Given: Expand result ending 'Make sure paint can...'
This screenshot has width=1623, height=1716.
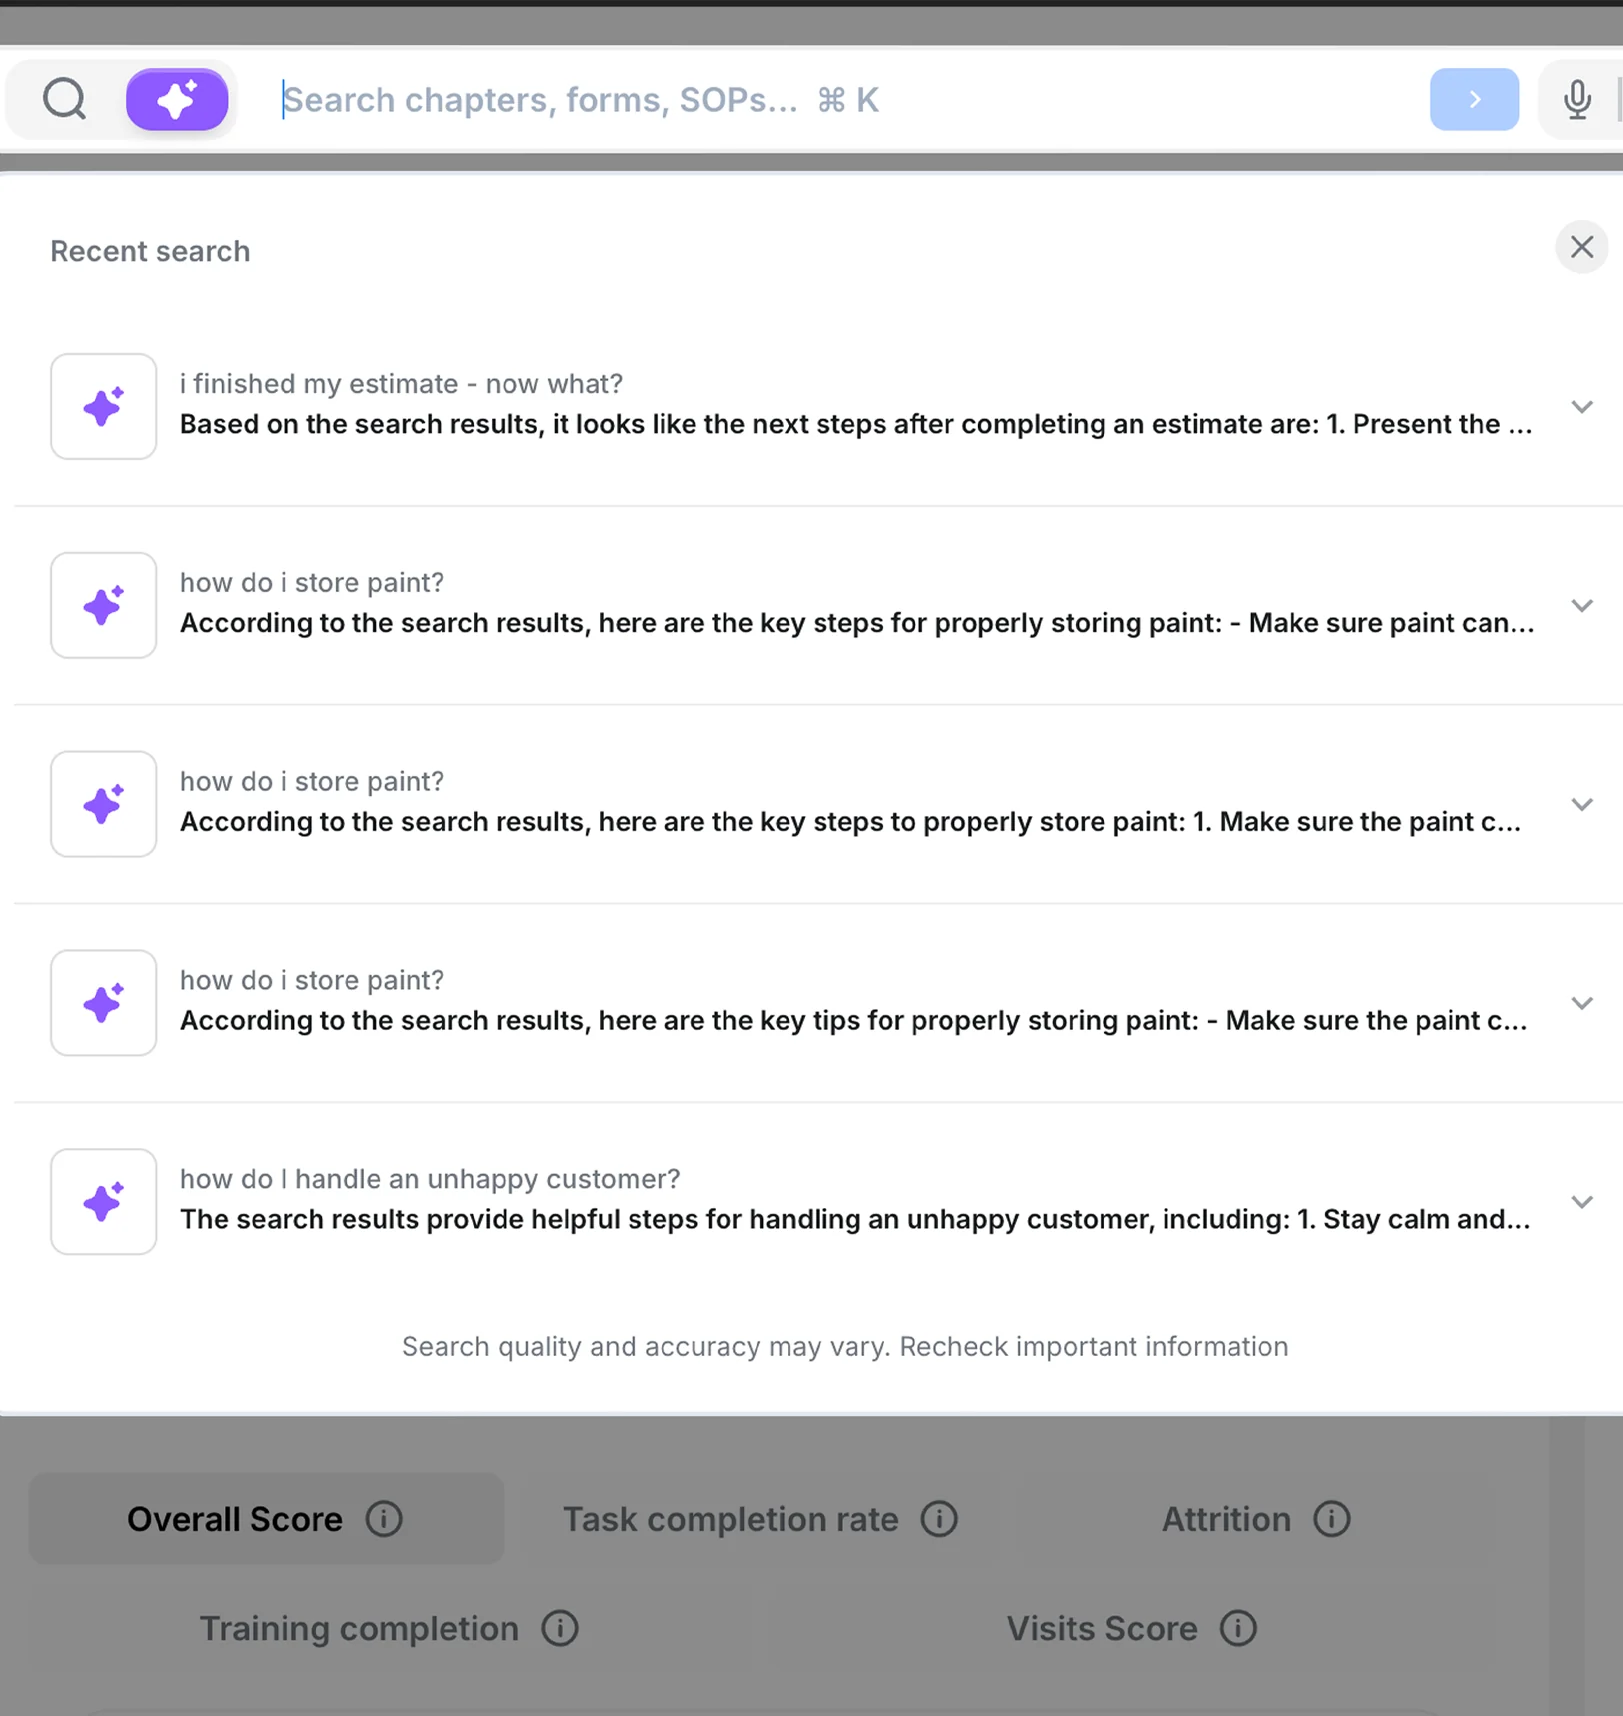Looking at the screenshot, I should click(x=1581, y=606).
